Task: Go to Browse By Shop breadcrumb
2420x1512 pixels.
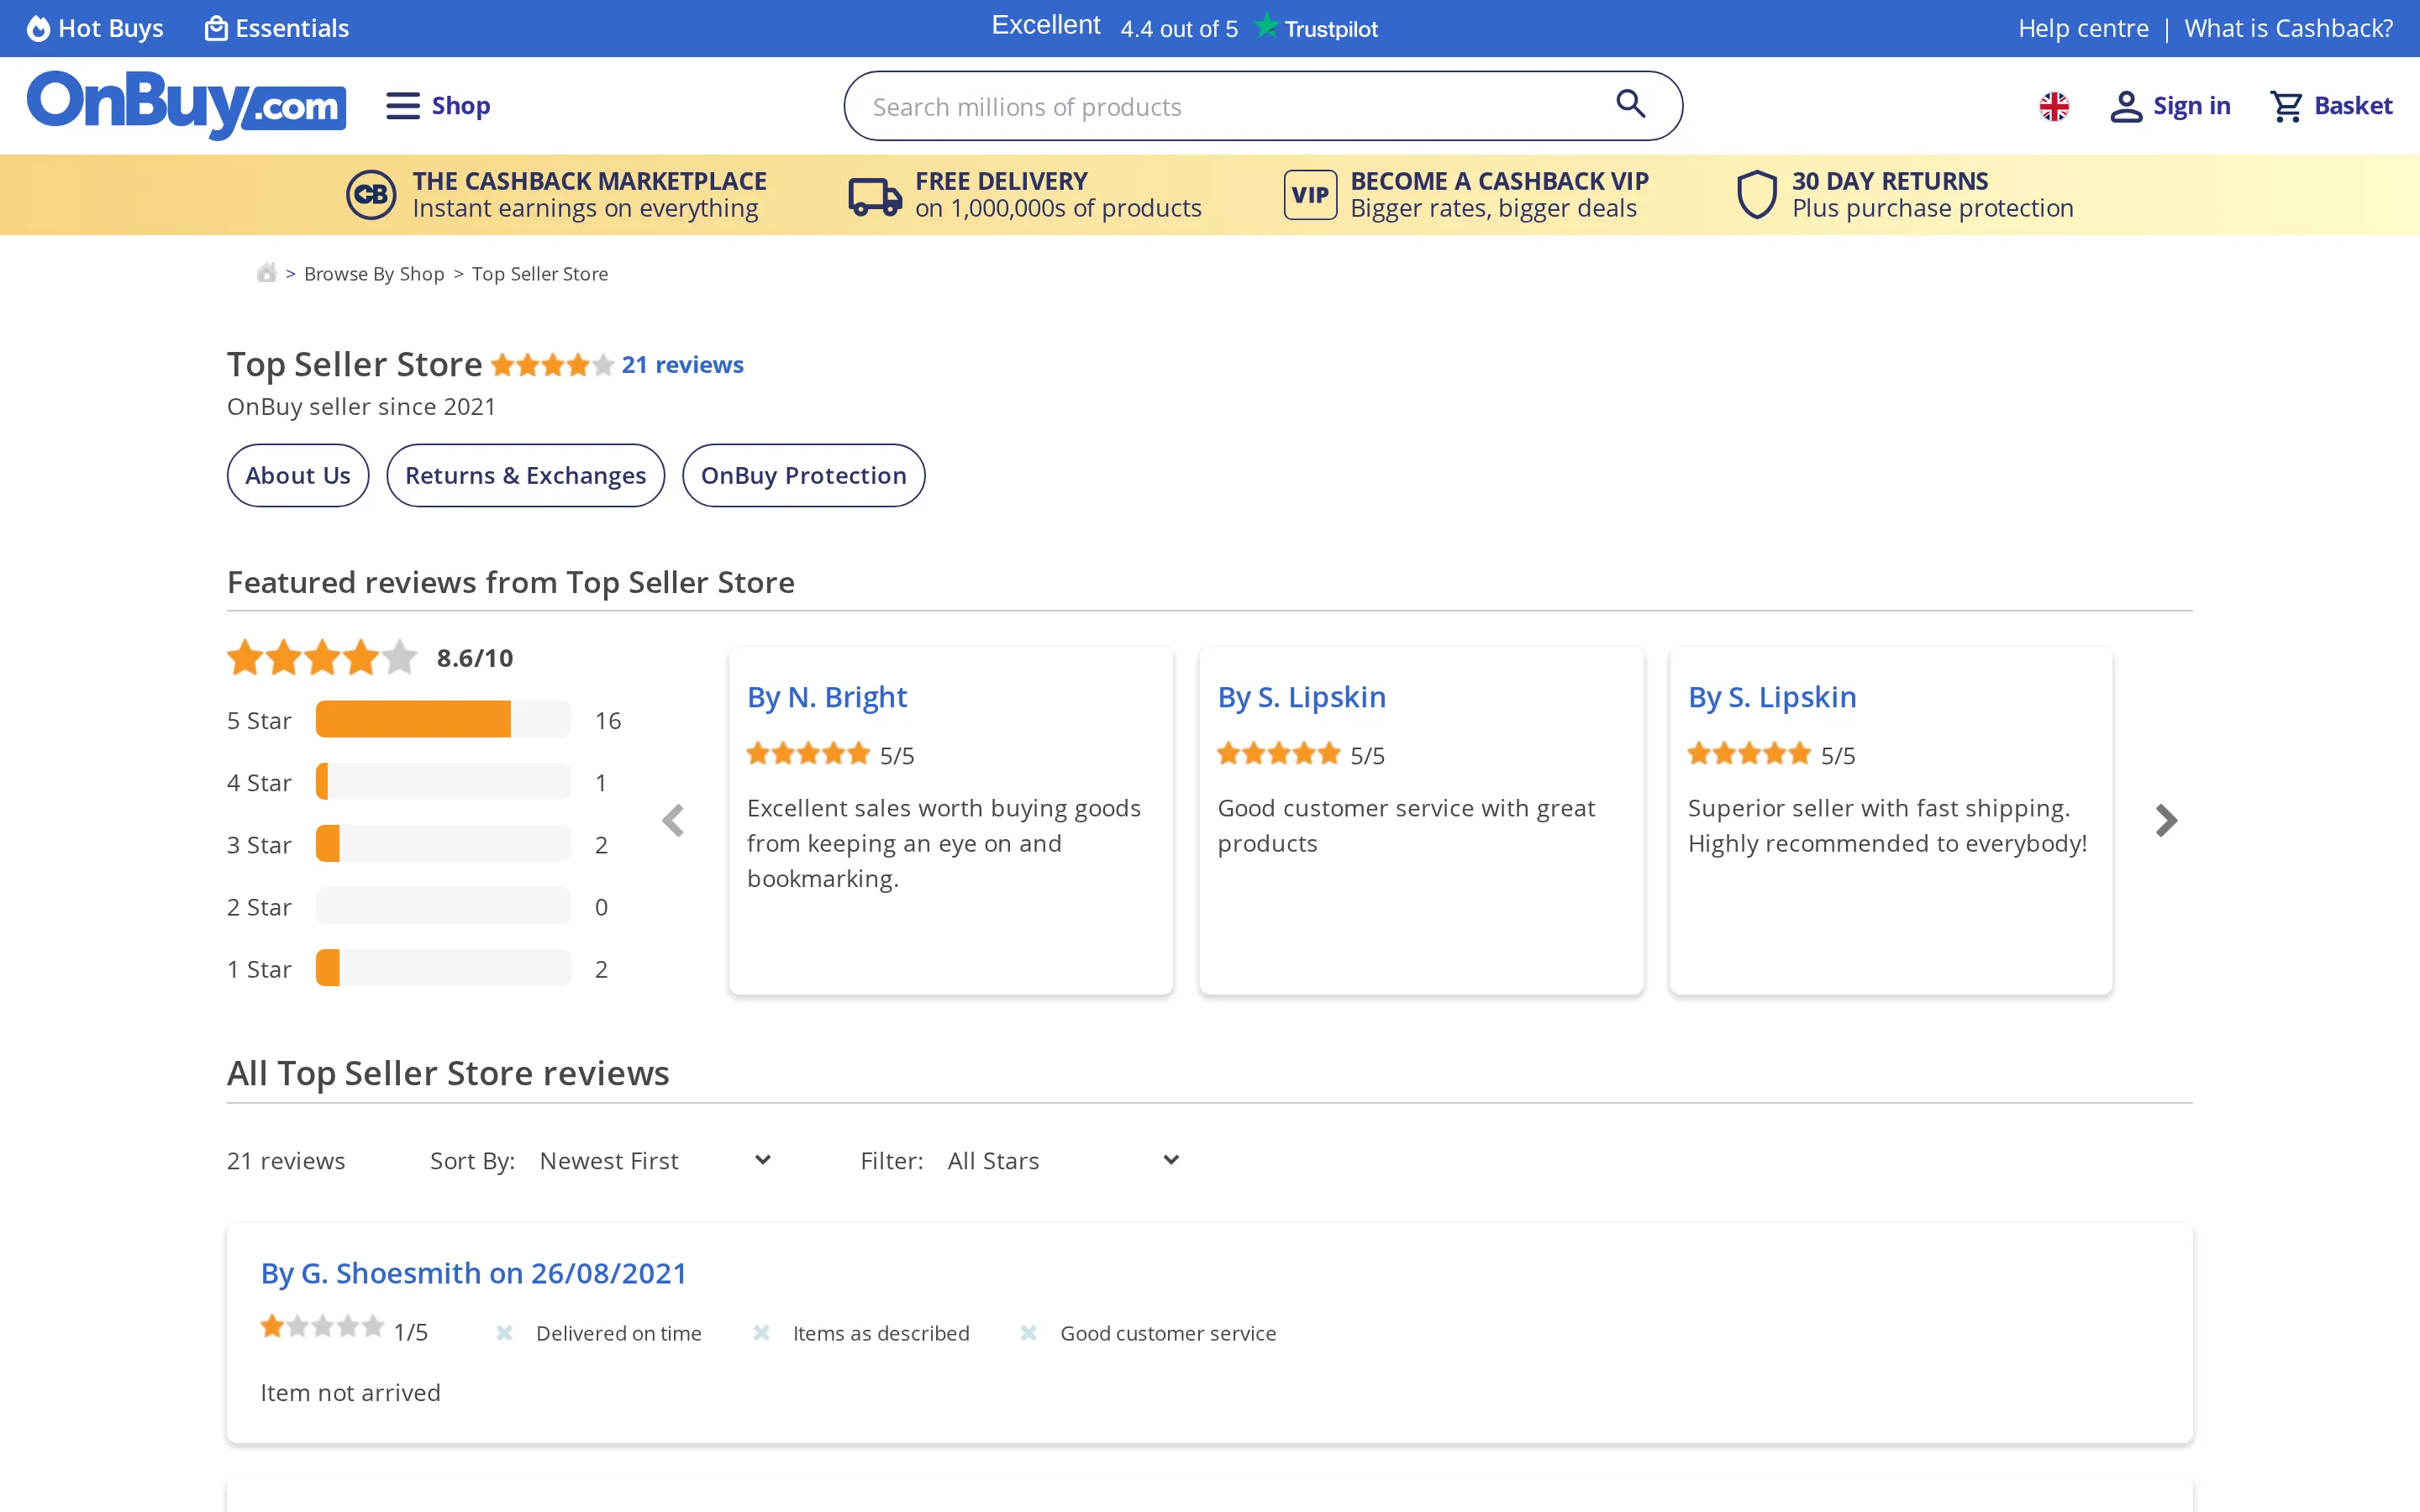Action: (374, 273)
